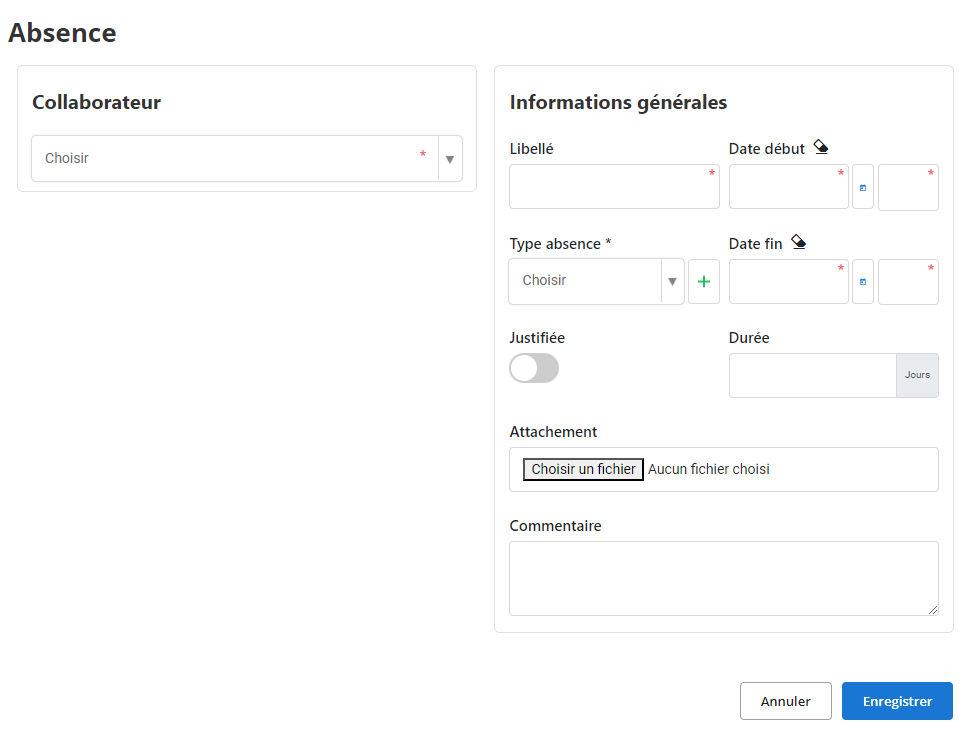The width and height of the screenshot is (971, 748).
Task: Focus the Date fin time field
Action: 908,282
